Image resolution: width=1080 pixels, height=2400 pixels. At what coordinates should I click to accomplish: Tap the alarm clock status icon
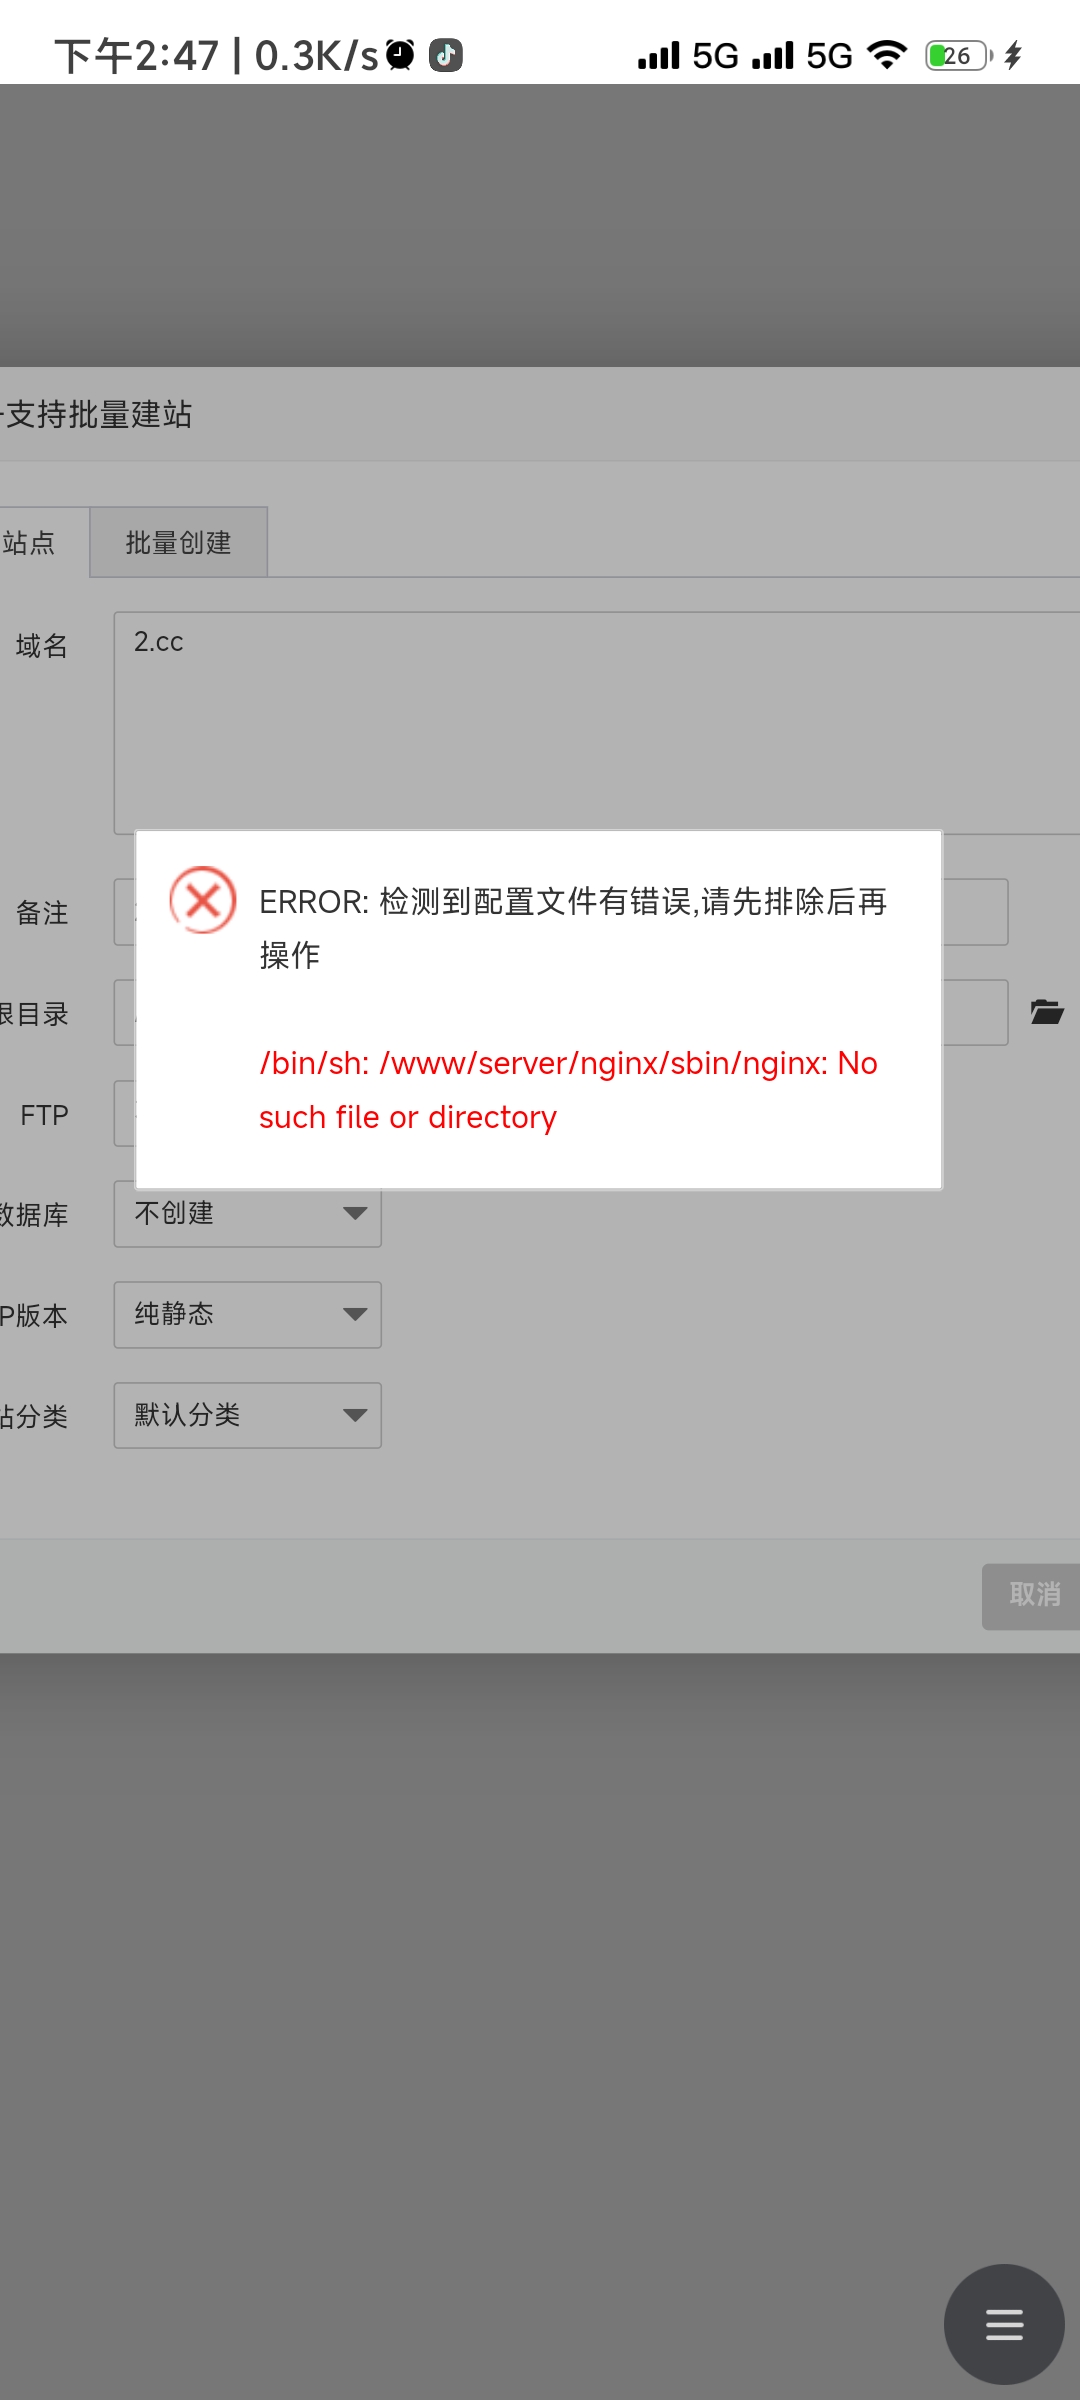point(400,55)
